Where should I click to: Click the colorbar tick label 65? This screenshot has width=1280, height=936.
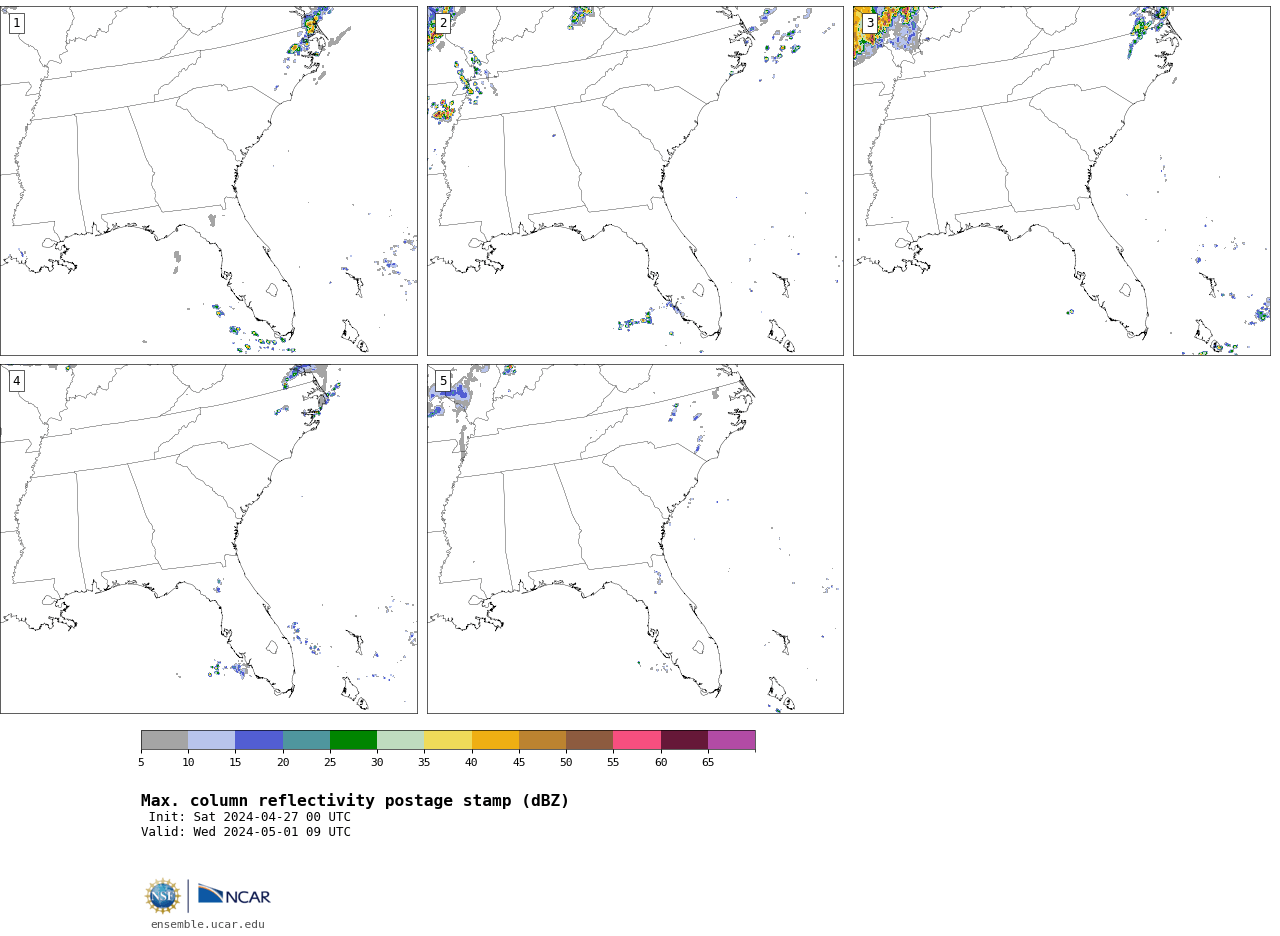coord(708,762)
